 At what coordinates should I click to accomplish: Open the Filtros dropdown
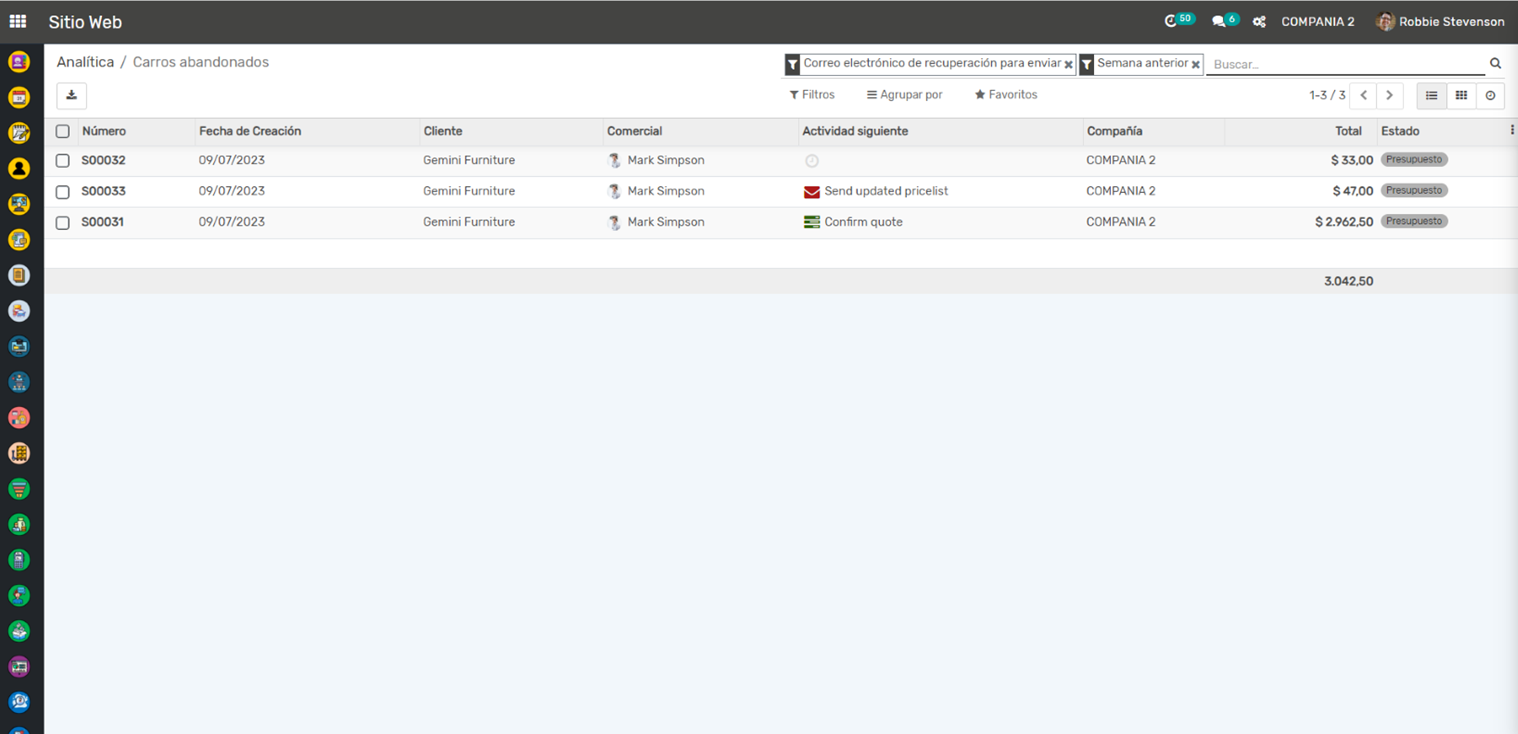coord(812,95)
